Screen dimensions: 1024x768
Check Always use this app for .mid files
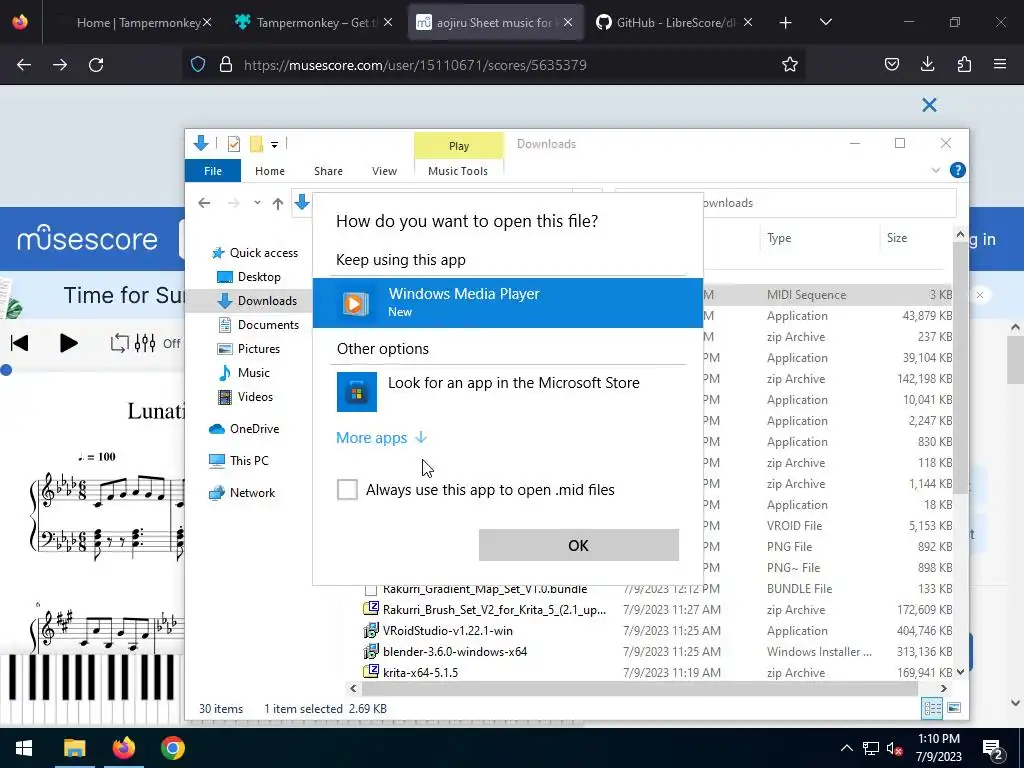click(347, 489)
